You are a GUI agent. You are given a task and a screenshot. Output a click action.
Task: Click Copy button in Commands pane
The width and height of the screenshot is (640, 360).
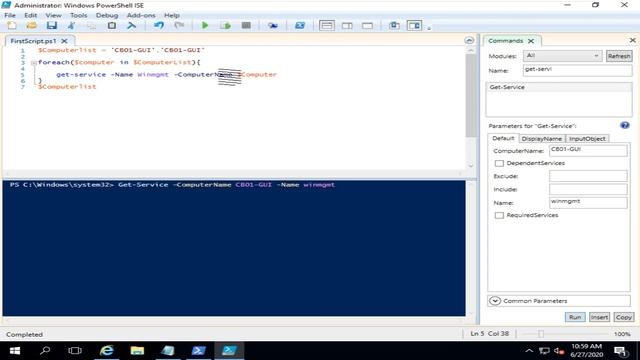tap(624, 317)
